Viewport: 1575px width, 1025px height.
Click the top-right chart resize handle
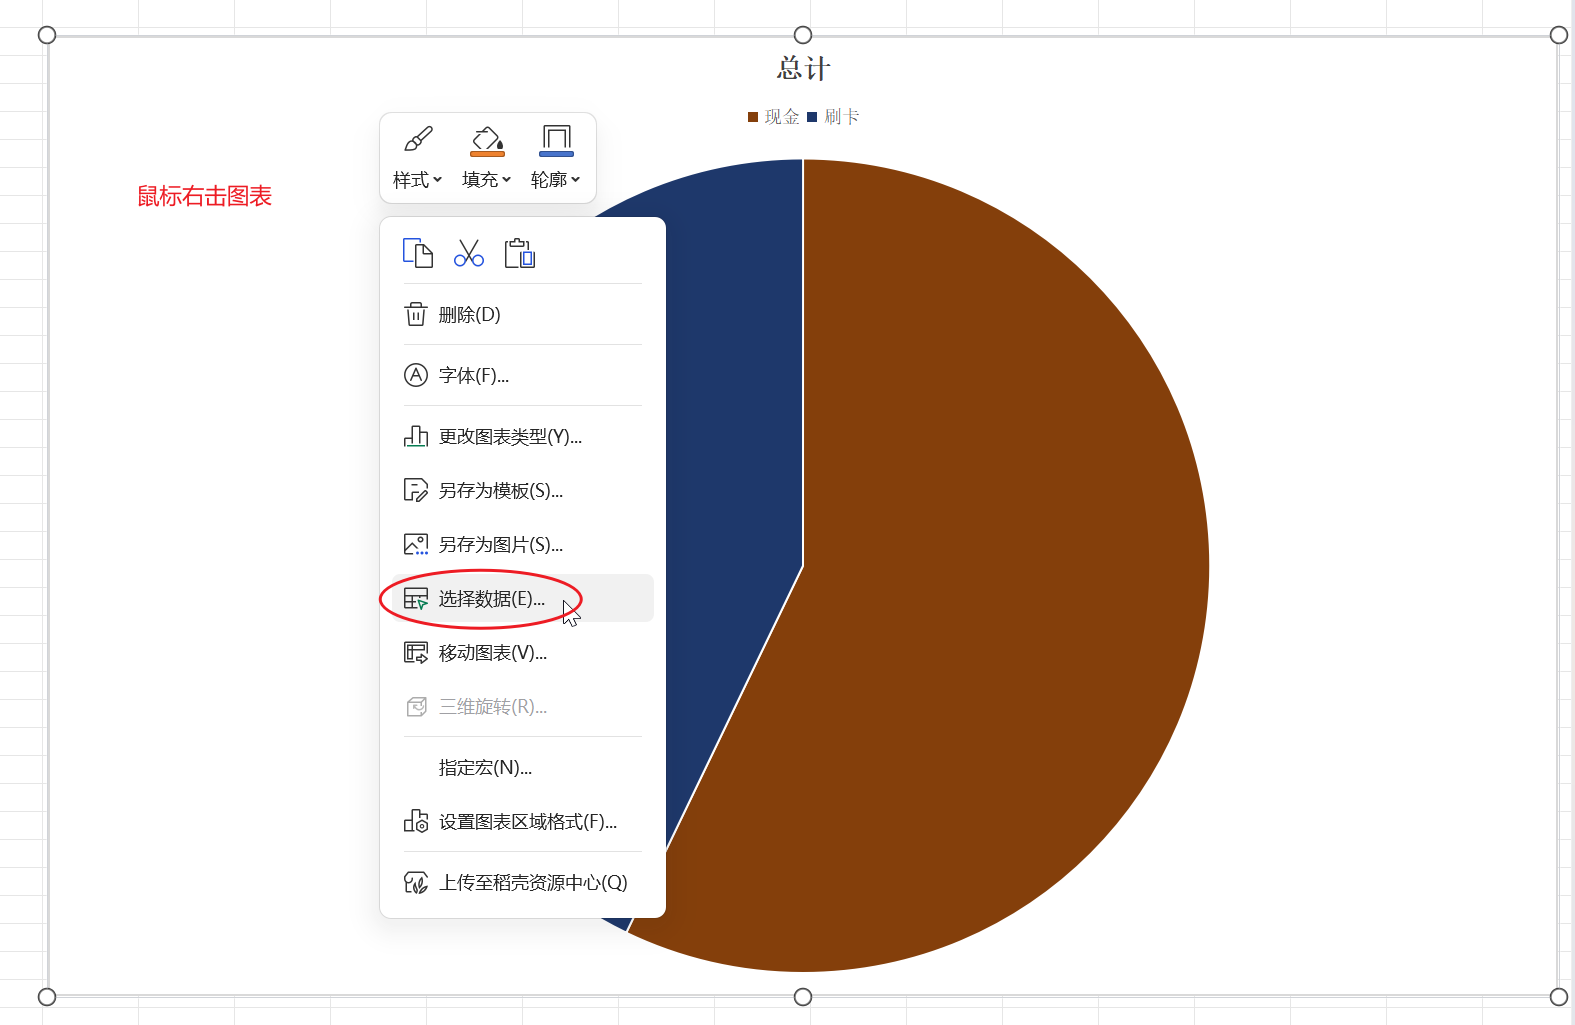click(x=1559, y=35)
